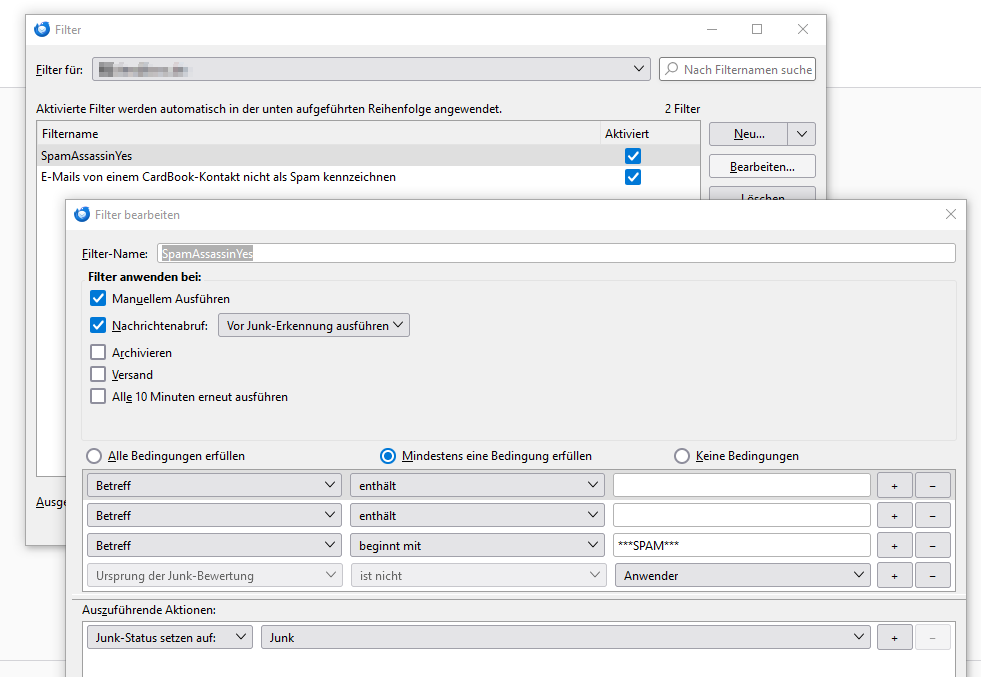This screenshot has height=677, width=981.
Task: Add a condition after the ***SPAM*** row
Action: tap(894, 546)
